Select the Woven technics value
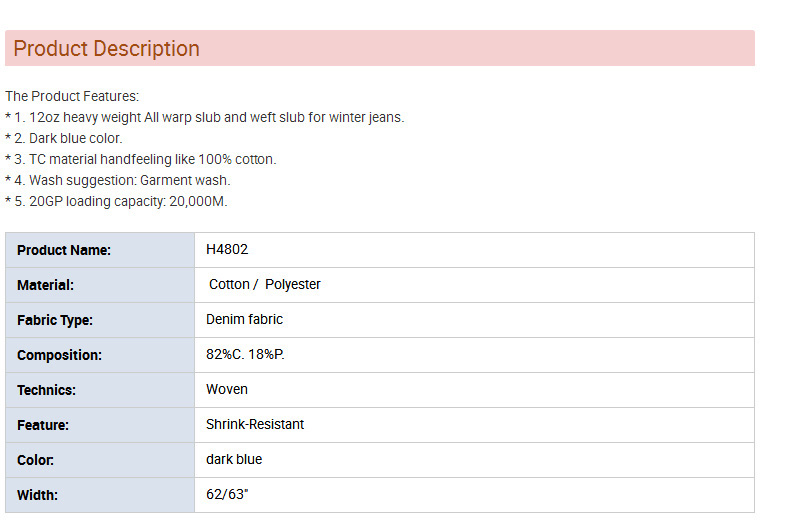Viewport: 793px width, 522px height. point(227,389)
